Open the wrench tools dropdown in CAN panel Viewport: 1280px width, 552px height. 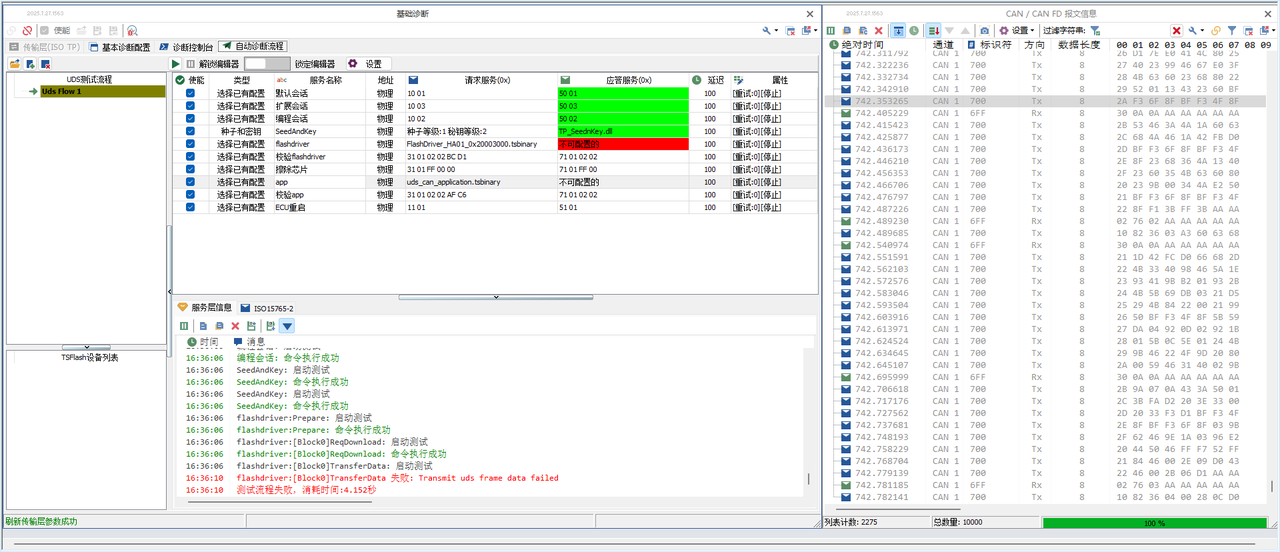(x=1194, y=31)
